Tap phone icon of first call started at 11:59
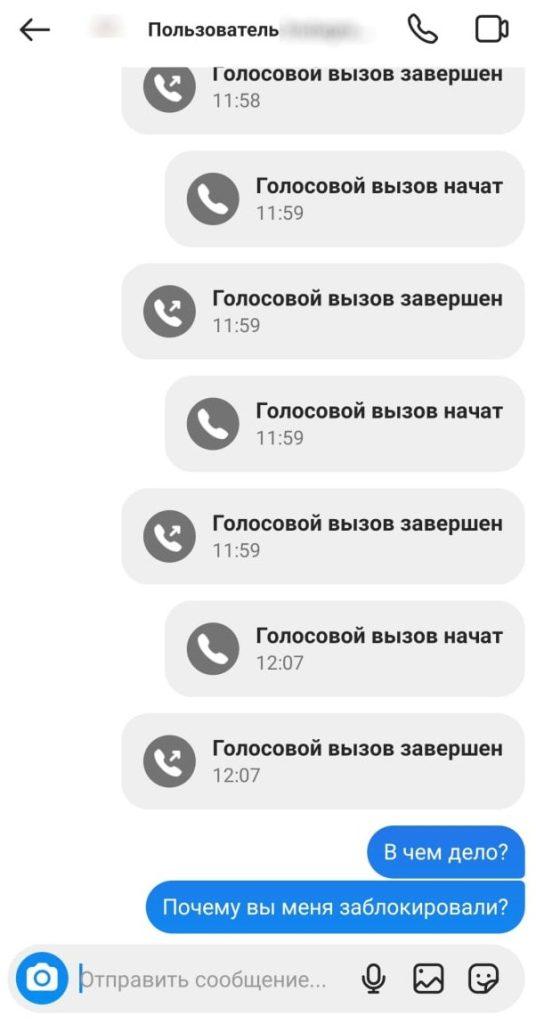The width and height of the screenshot is (536, 1024). click(x=213, y=199)
